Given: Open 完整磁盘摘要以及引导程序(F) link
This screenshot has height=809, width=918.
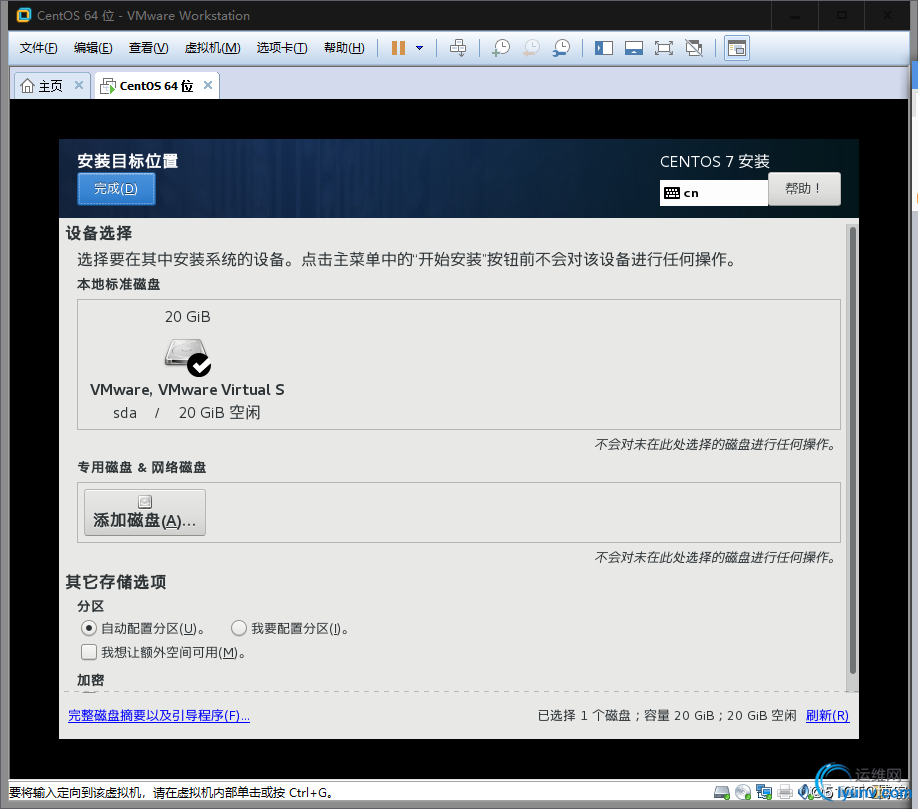Looking at the screenshot, I should pyautogui.click(x=159, y=715).
